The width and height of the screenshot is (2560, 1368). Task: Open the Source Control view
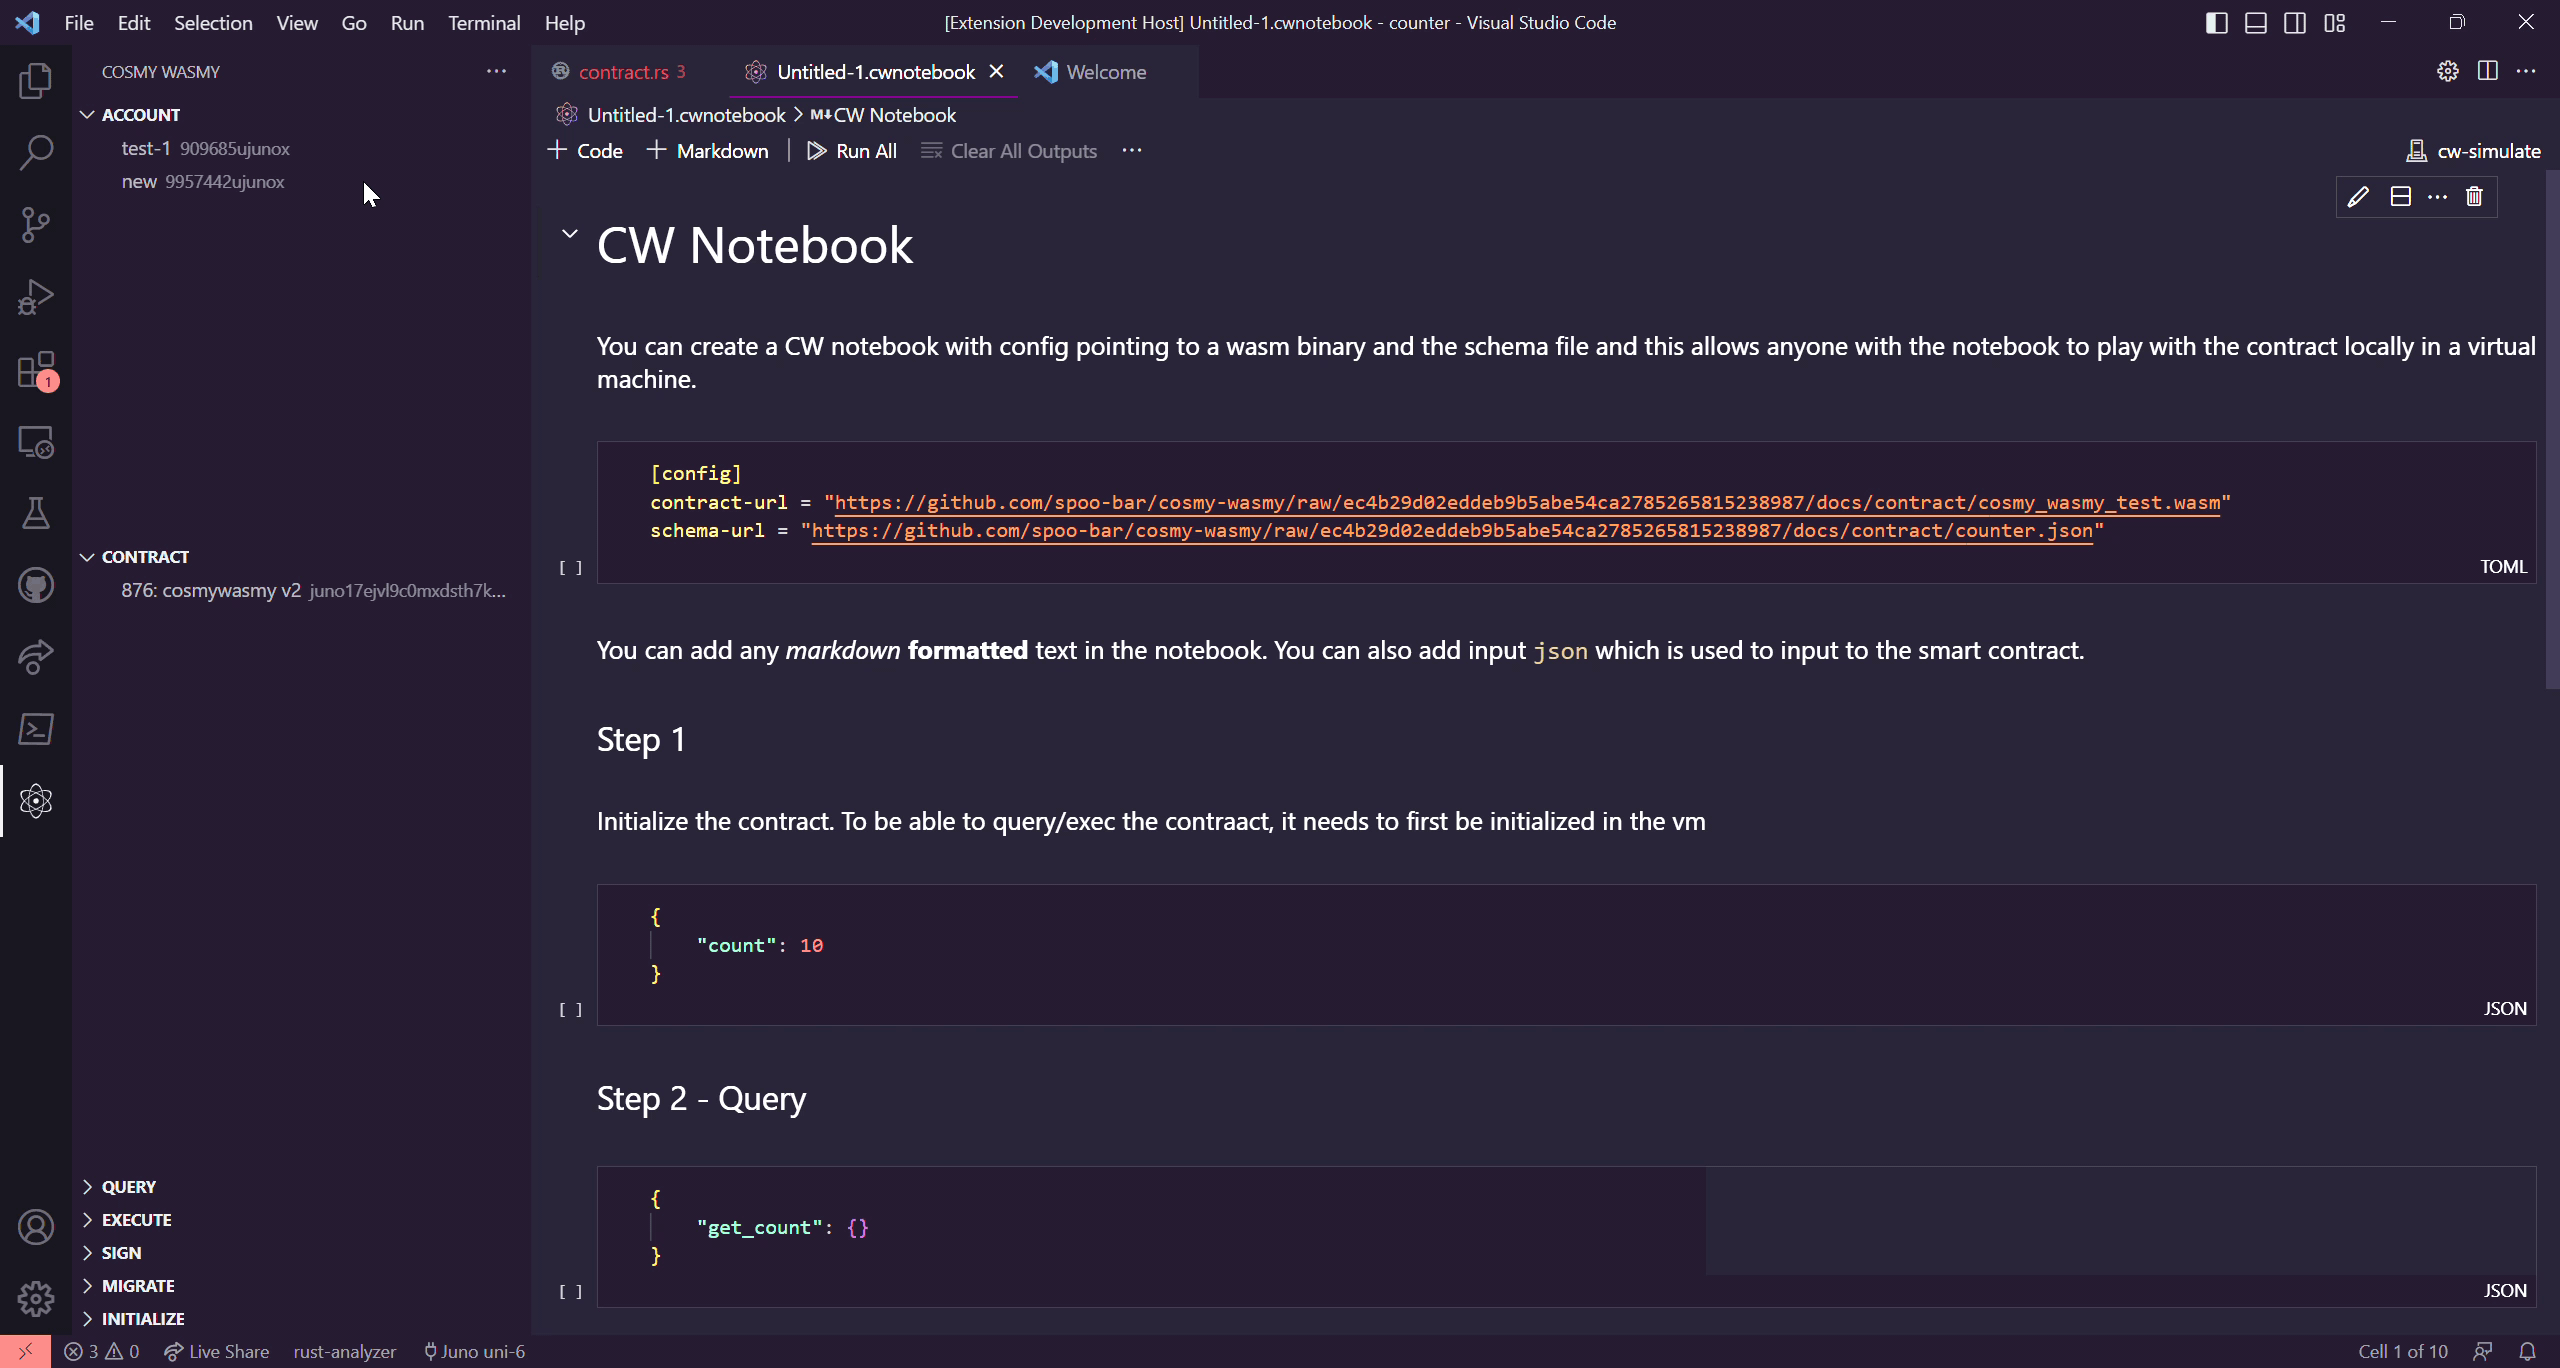point(36,225)
